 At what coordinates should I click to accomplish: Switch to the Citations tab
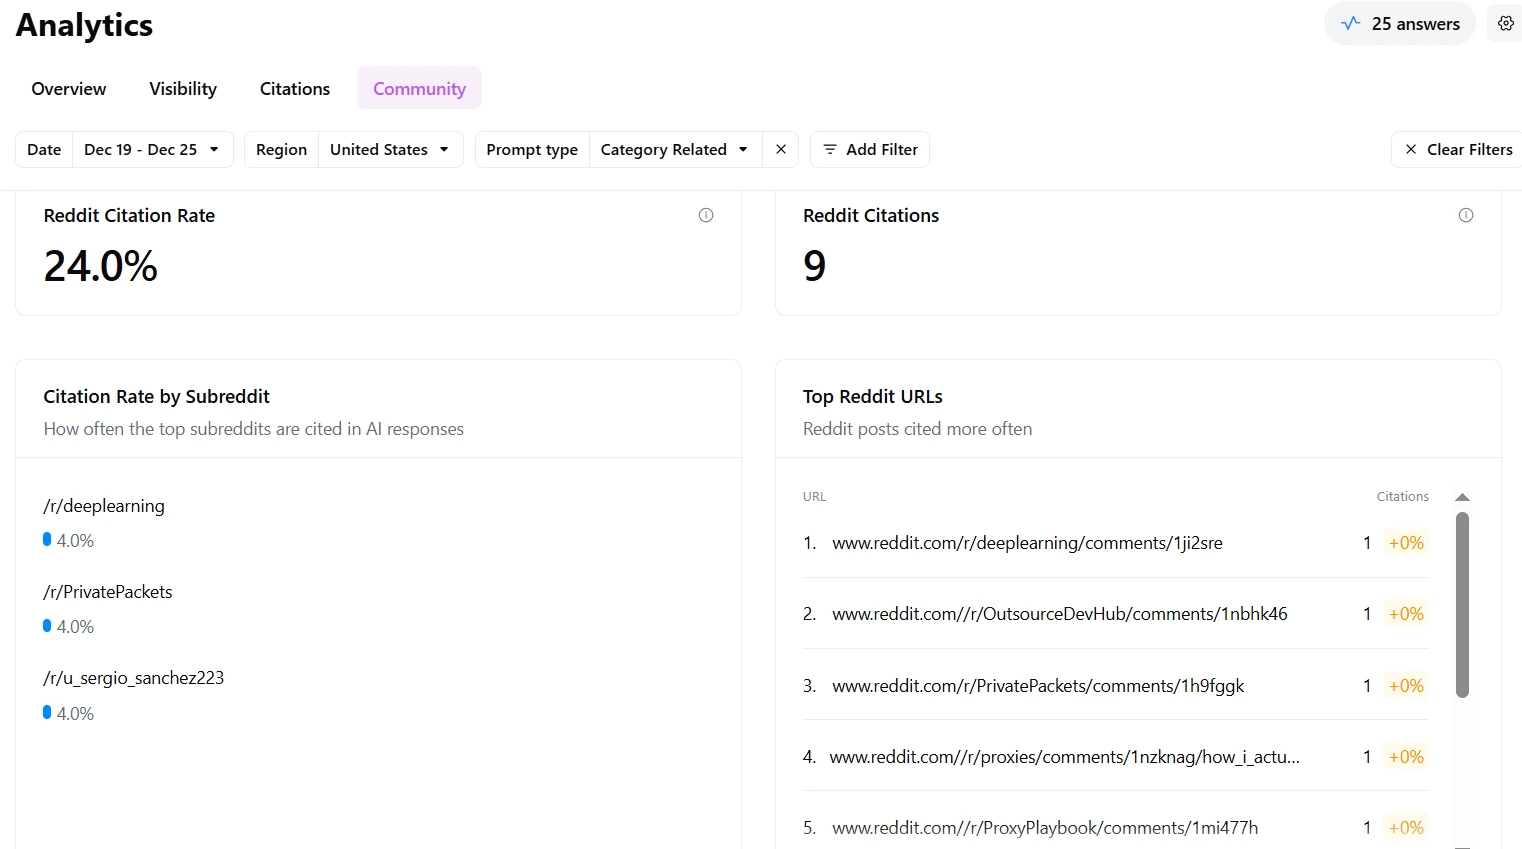tap(295, 88)
